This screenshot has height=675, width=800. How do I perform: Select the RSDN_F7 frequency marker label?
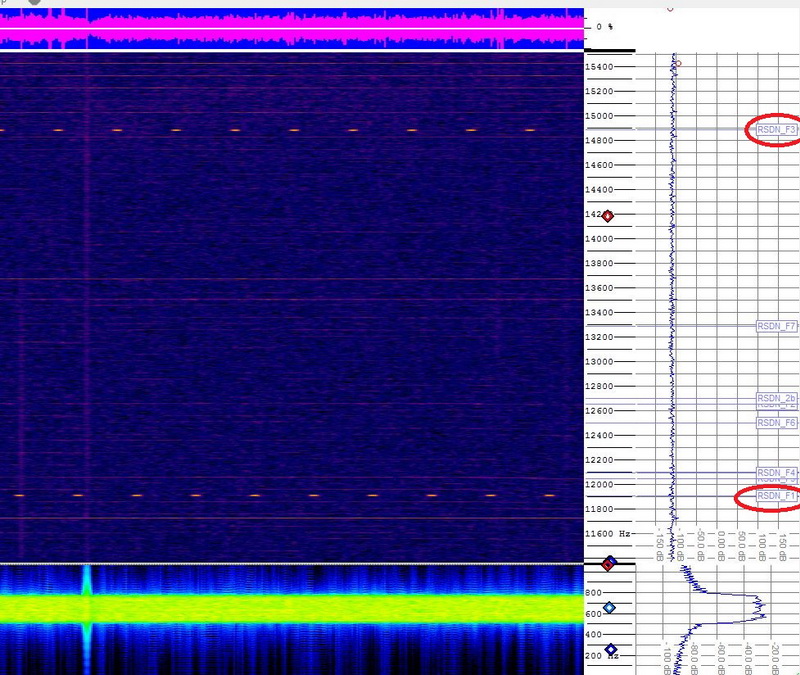tap(776, 326)
